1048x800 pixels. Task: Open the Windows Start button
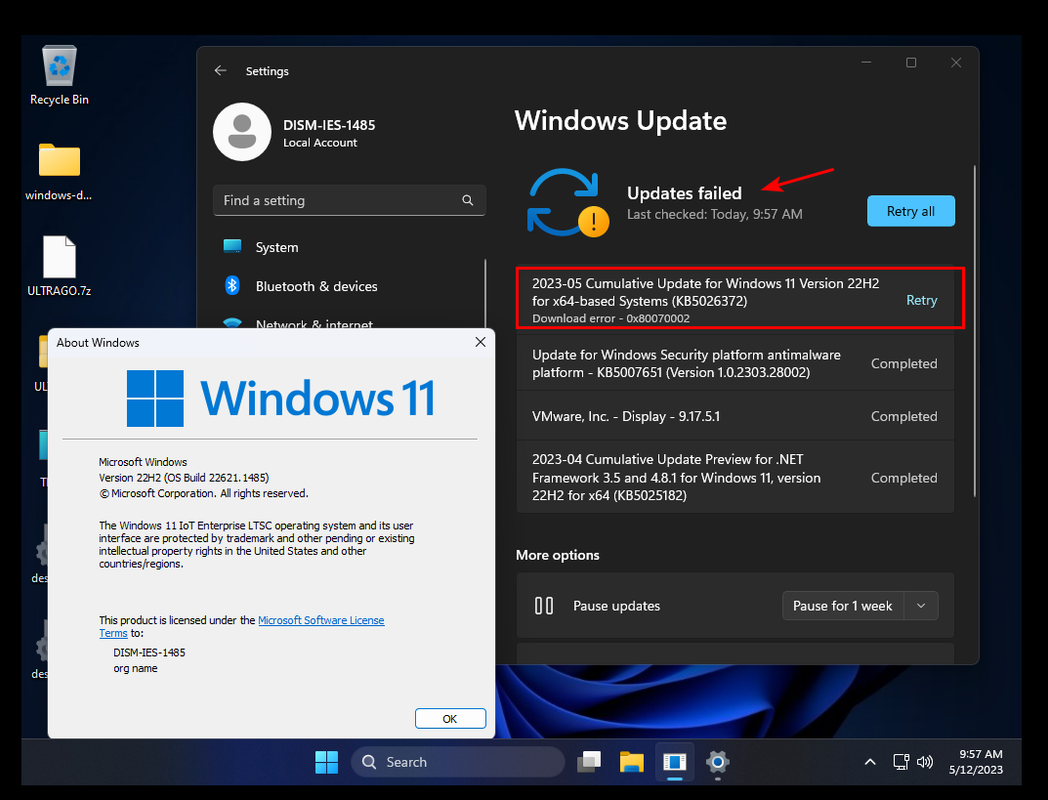pyautogui.click(x=326, y=762)
